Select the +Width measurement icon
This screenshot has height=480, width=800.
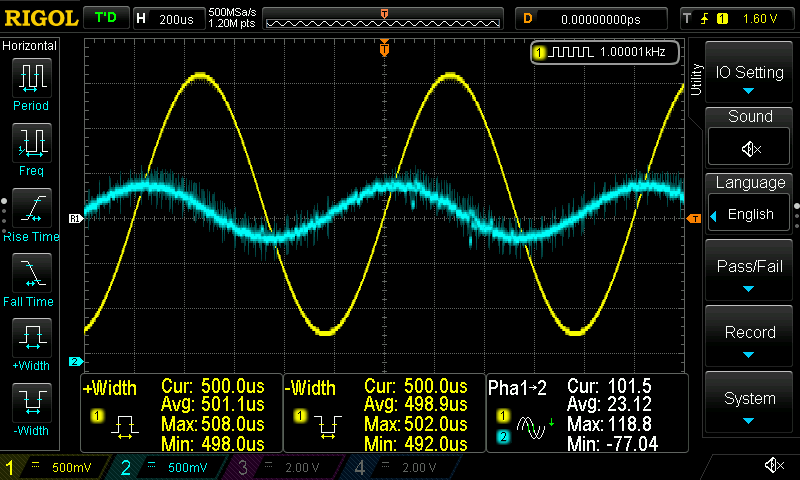(31, 340)
